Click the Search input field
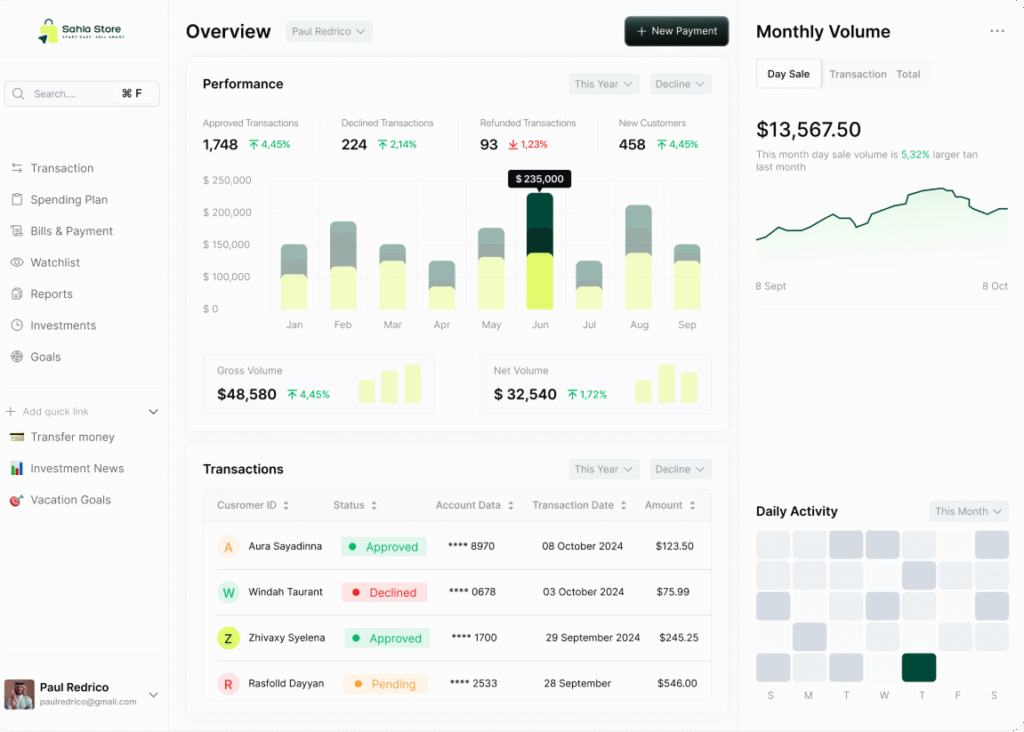The image size is (1024, 732). coord(70,93)
